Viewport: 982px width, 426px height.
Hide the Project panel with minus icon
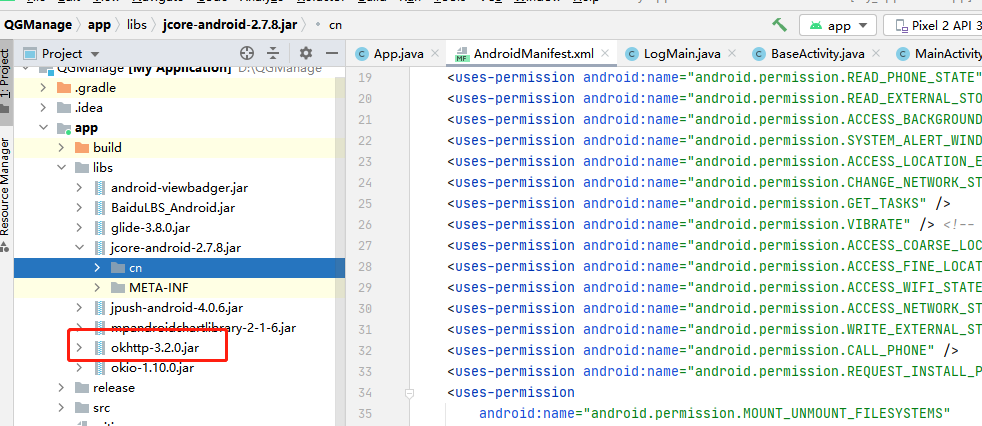click(332, 53)
